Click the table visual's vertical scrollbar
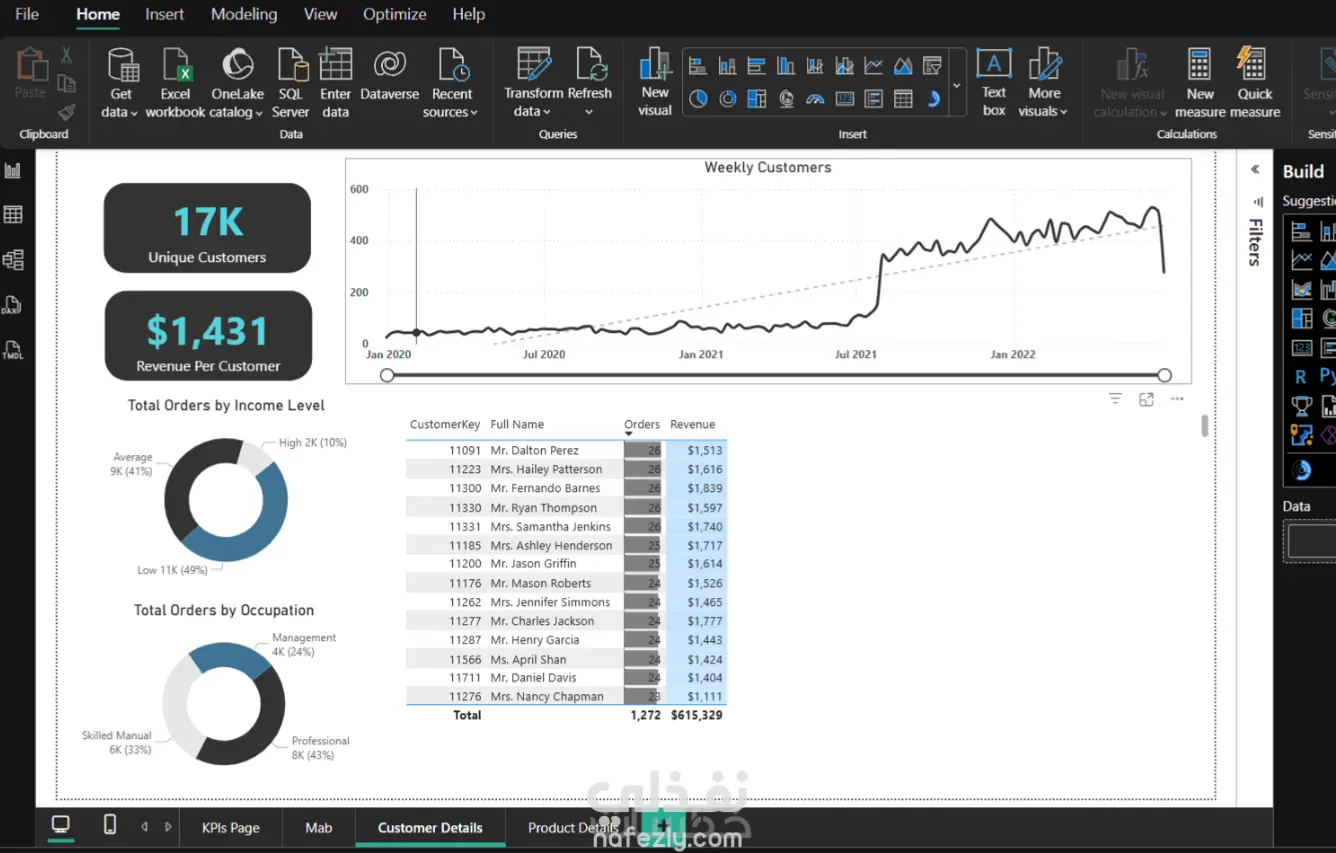The height and width of the screenshot is (853, 1336). click(1204, 425)
